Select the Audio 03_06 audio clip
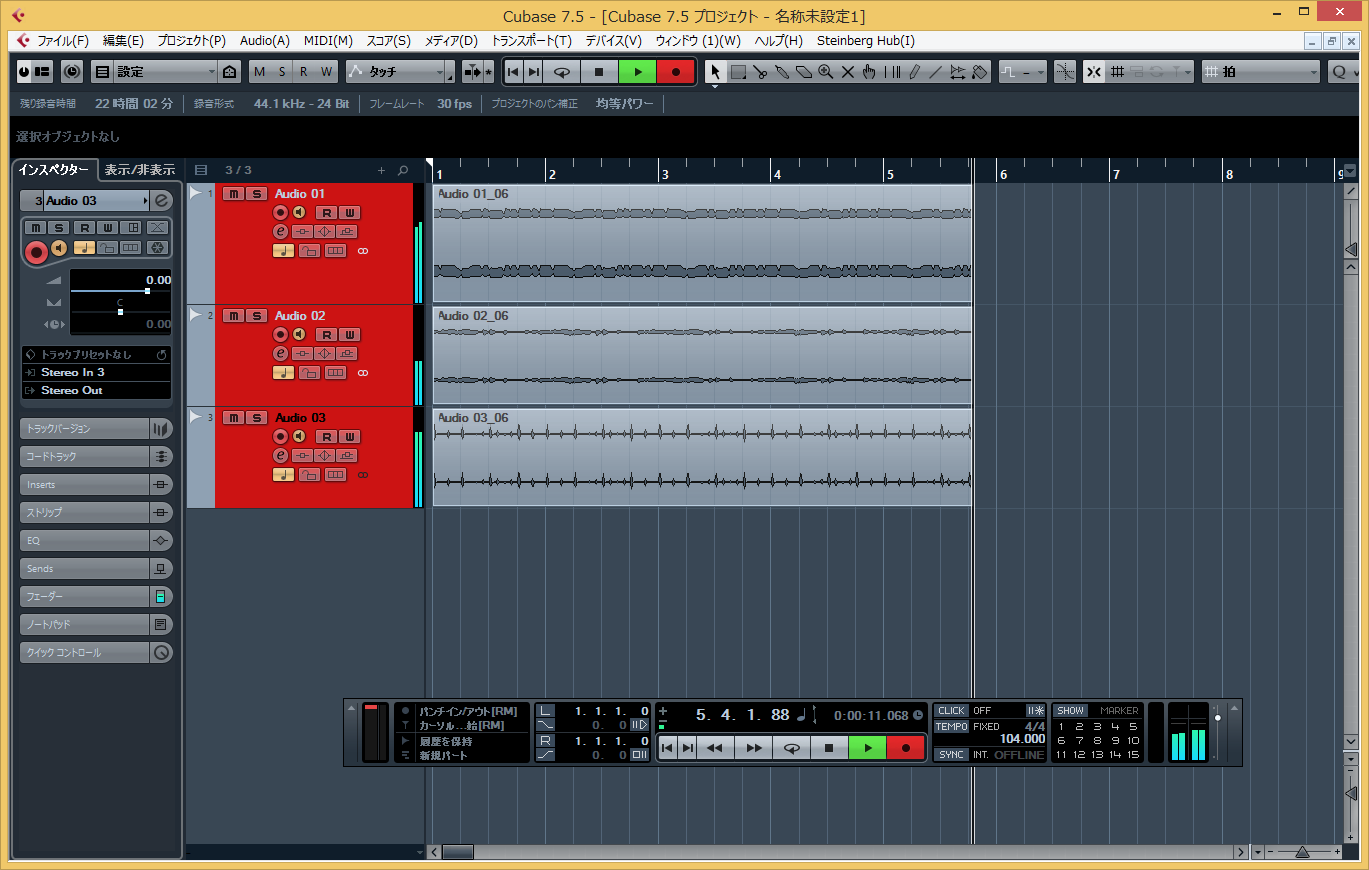This screenshot has height=870, width=1369. point(702,456)
